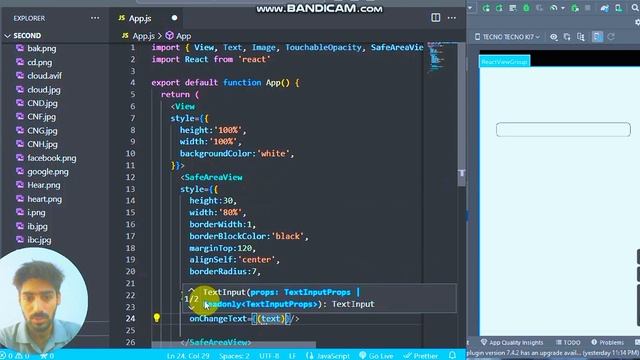Click Apply Code Changes icon

click(499, 8)
